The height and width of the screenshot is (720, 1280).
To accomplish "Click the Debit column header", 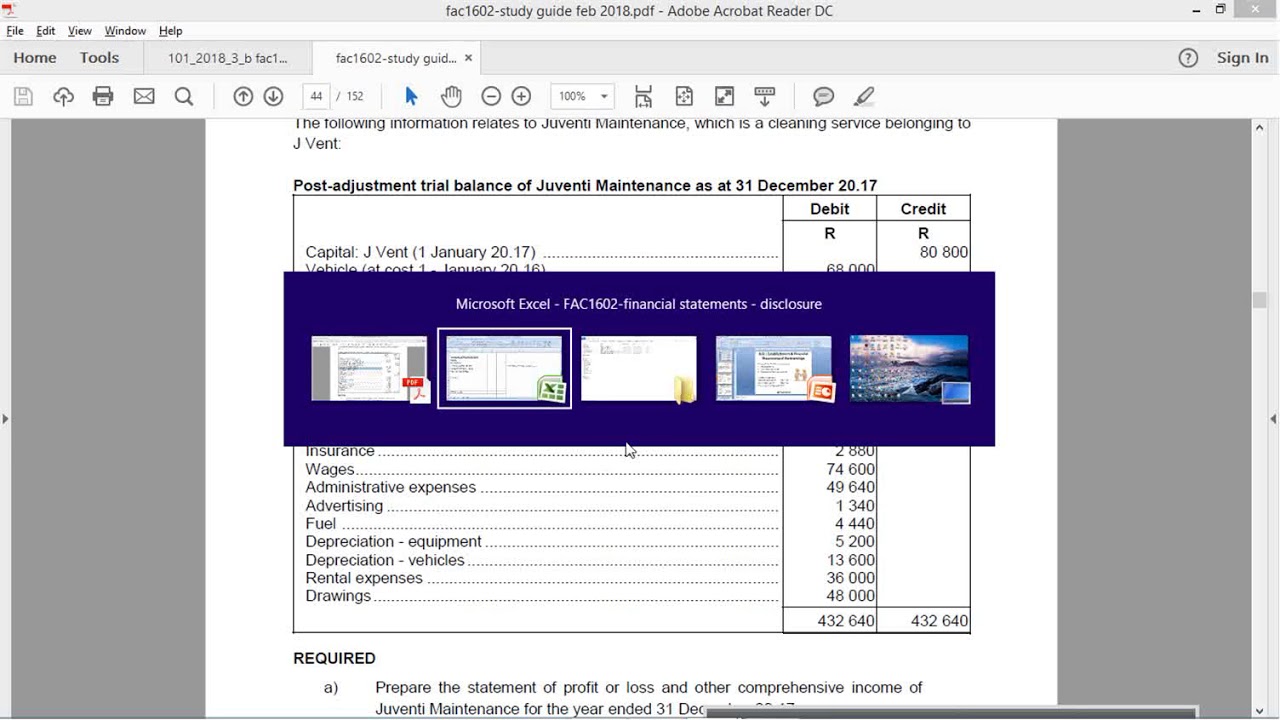I will pyautogui.click(x=830, y=209).
